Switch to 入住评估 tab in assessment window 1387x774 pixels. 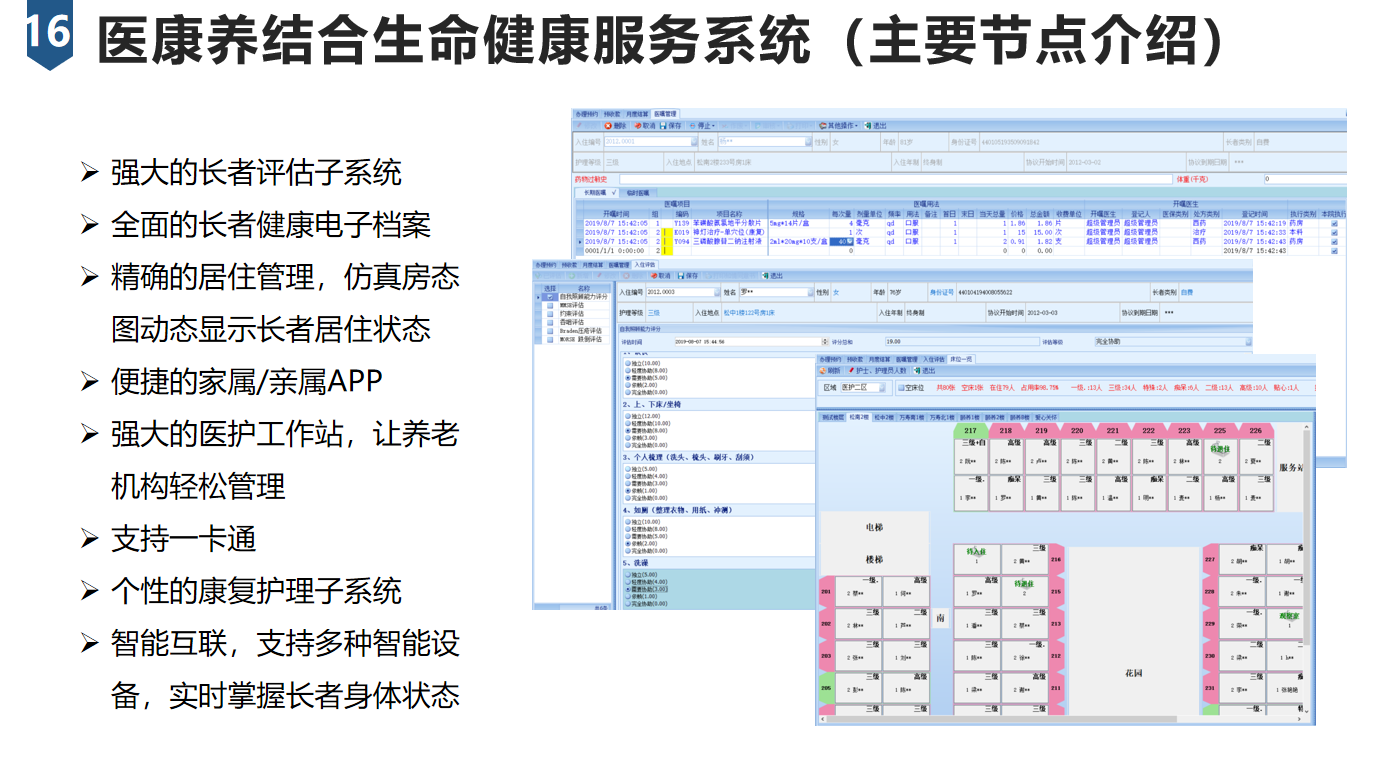[x=645, y=265]
